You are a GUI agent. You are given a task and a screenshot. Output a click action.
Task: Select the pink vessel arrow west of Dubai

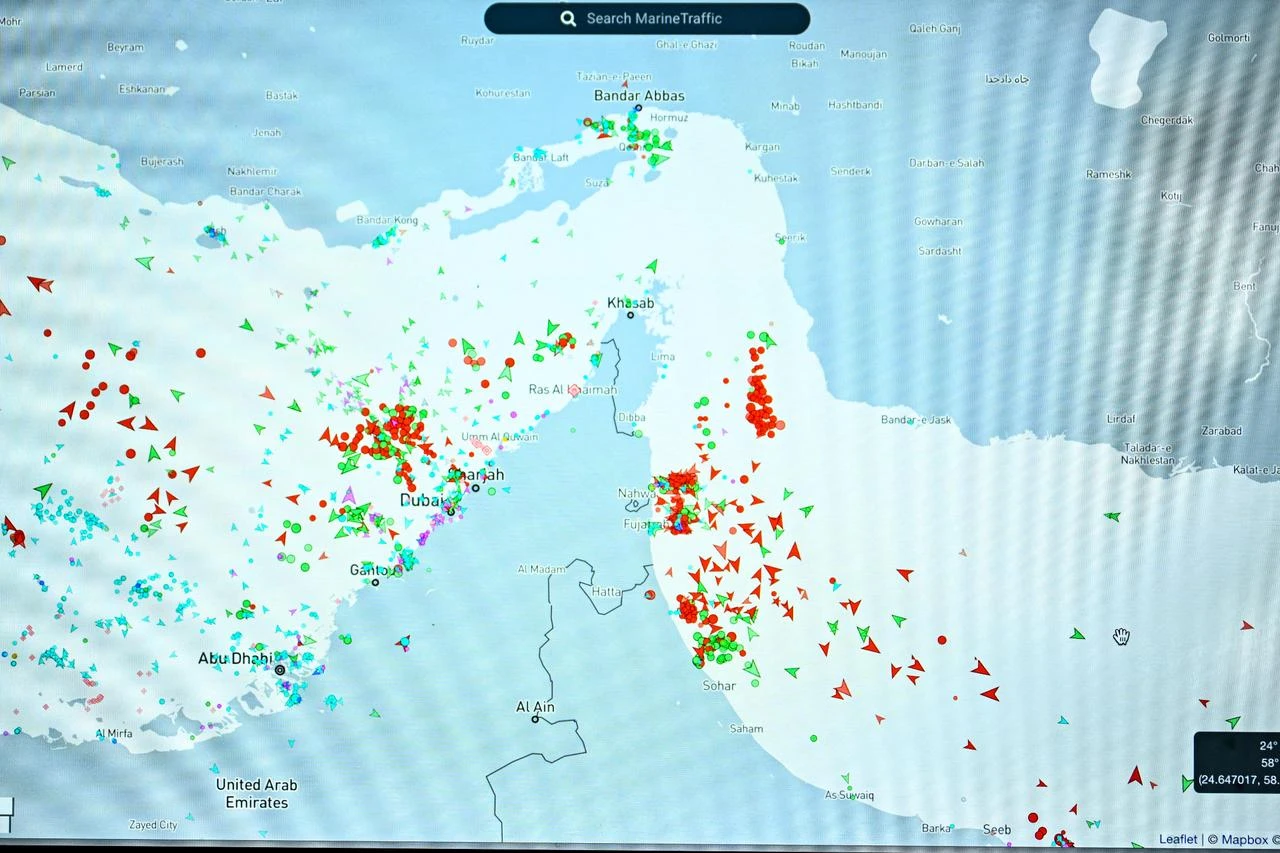(349, 495)
